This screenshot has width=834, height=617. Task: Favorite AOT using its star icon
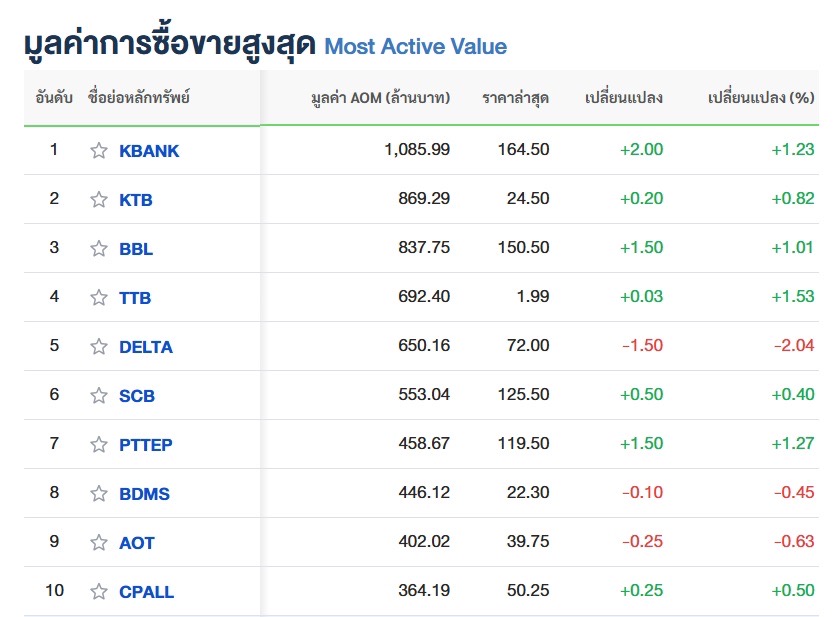(98, 543)
